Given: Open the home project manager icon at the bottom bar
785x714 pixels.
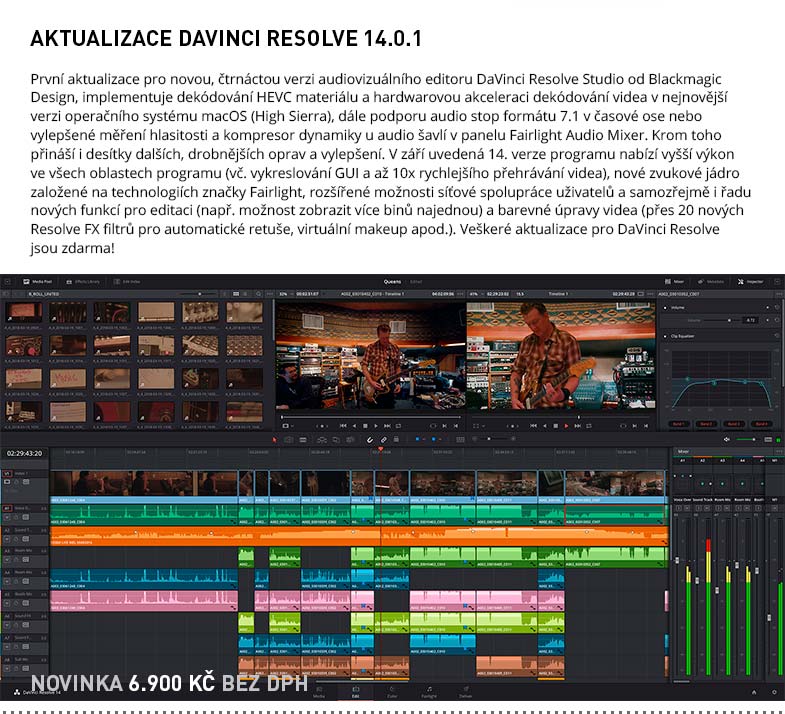Looking at the screenshot, I should (x=754, y=692).
